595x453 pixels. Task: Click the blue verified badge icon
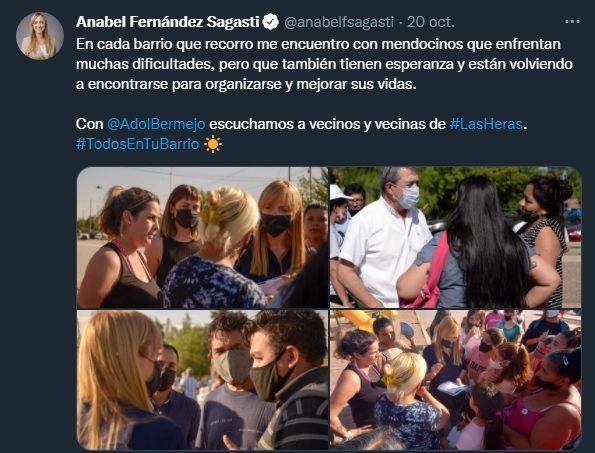271,22
